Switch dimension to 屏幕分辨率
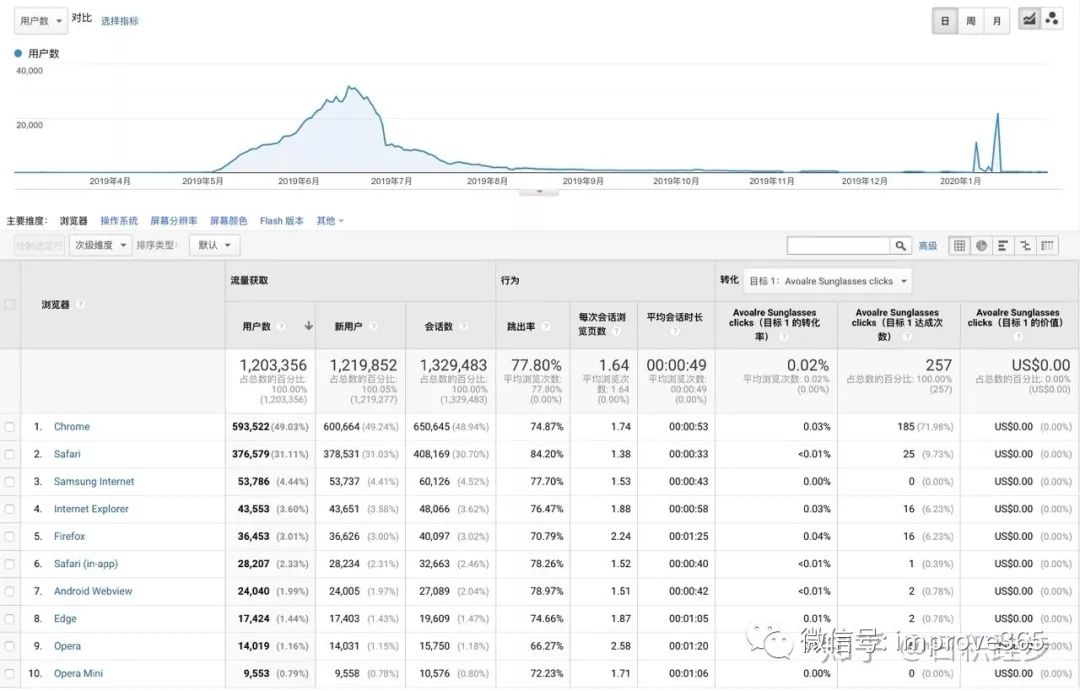 (174, 220)
